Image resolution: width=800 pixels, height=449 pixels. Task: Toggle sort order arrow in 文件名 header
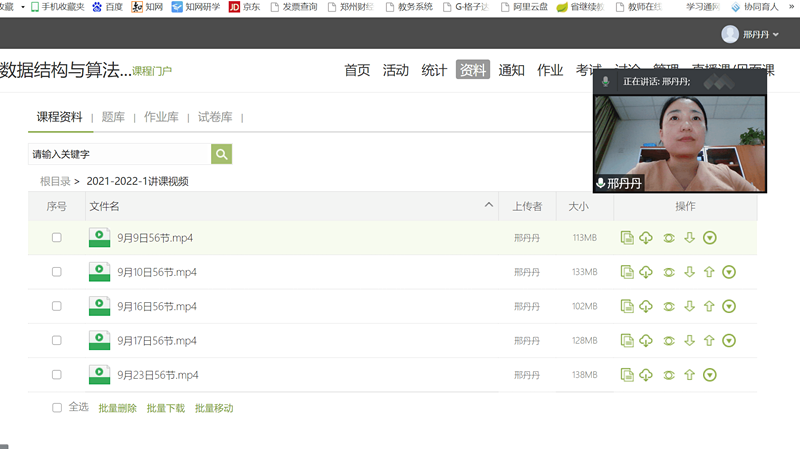pyautogui.click(x=489, y=205)
